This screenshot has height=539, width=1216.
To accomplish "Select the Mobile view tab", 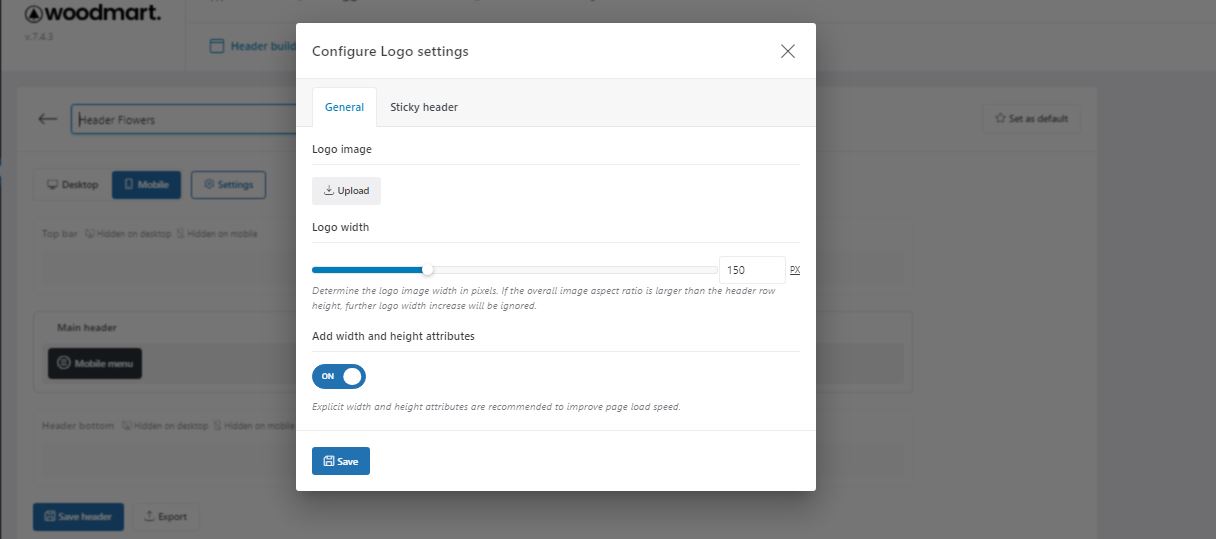I will point(146,185).
